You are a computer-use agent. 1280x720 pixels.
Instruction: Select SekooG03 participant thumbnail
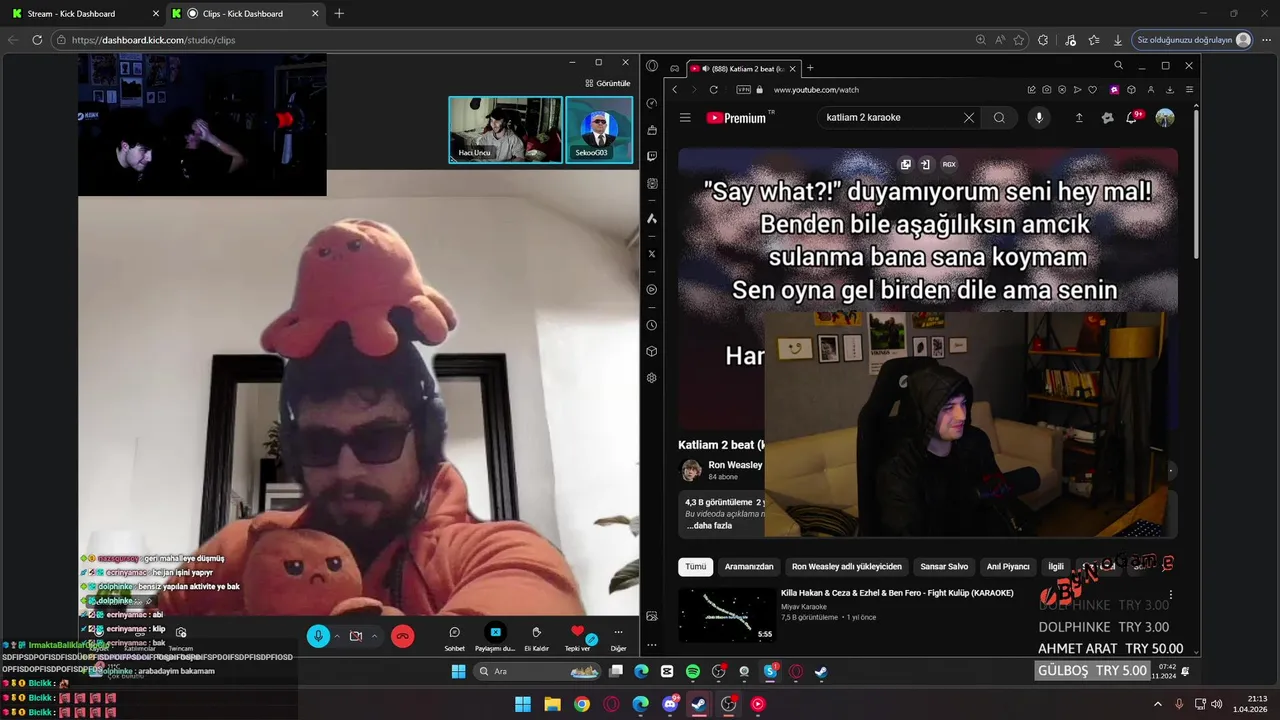click(599, 129)
